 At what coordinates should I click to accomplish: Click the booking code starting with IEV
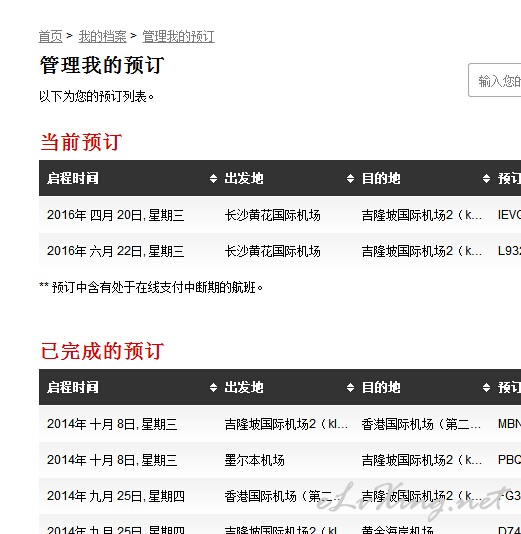tap(509, 215)
